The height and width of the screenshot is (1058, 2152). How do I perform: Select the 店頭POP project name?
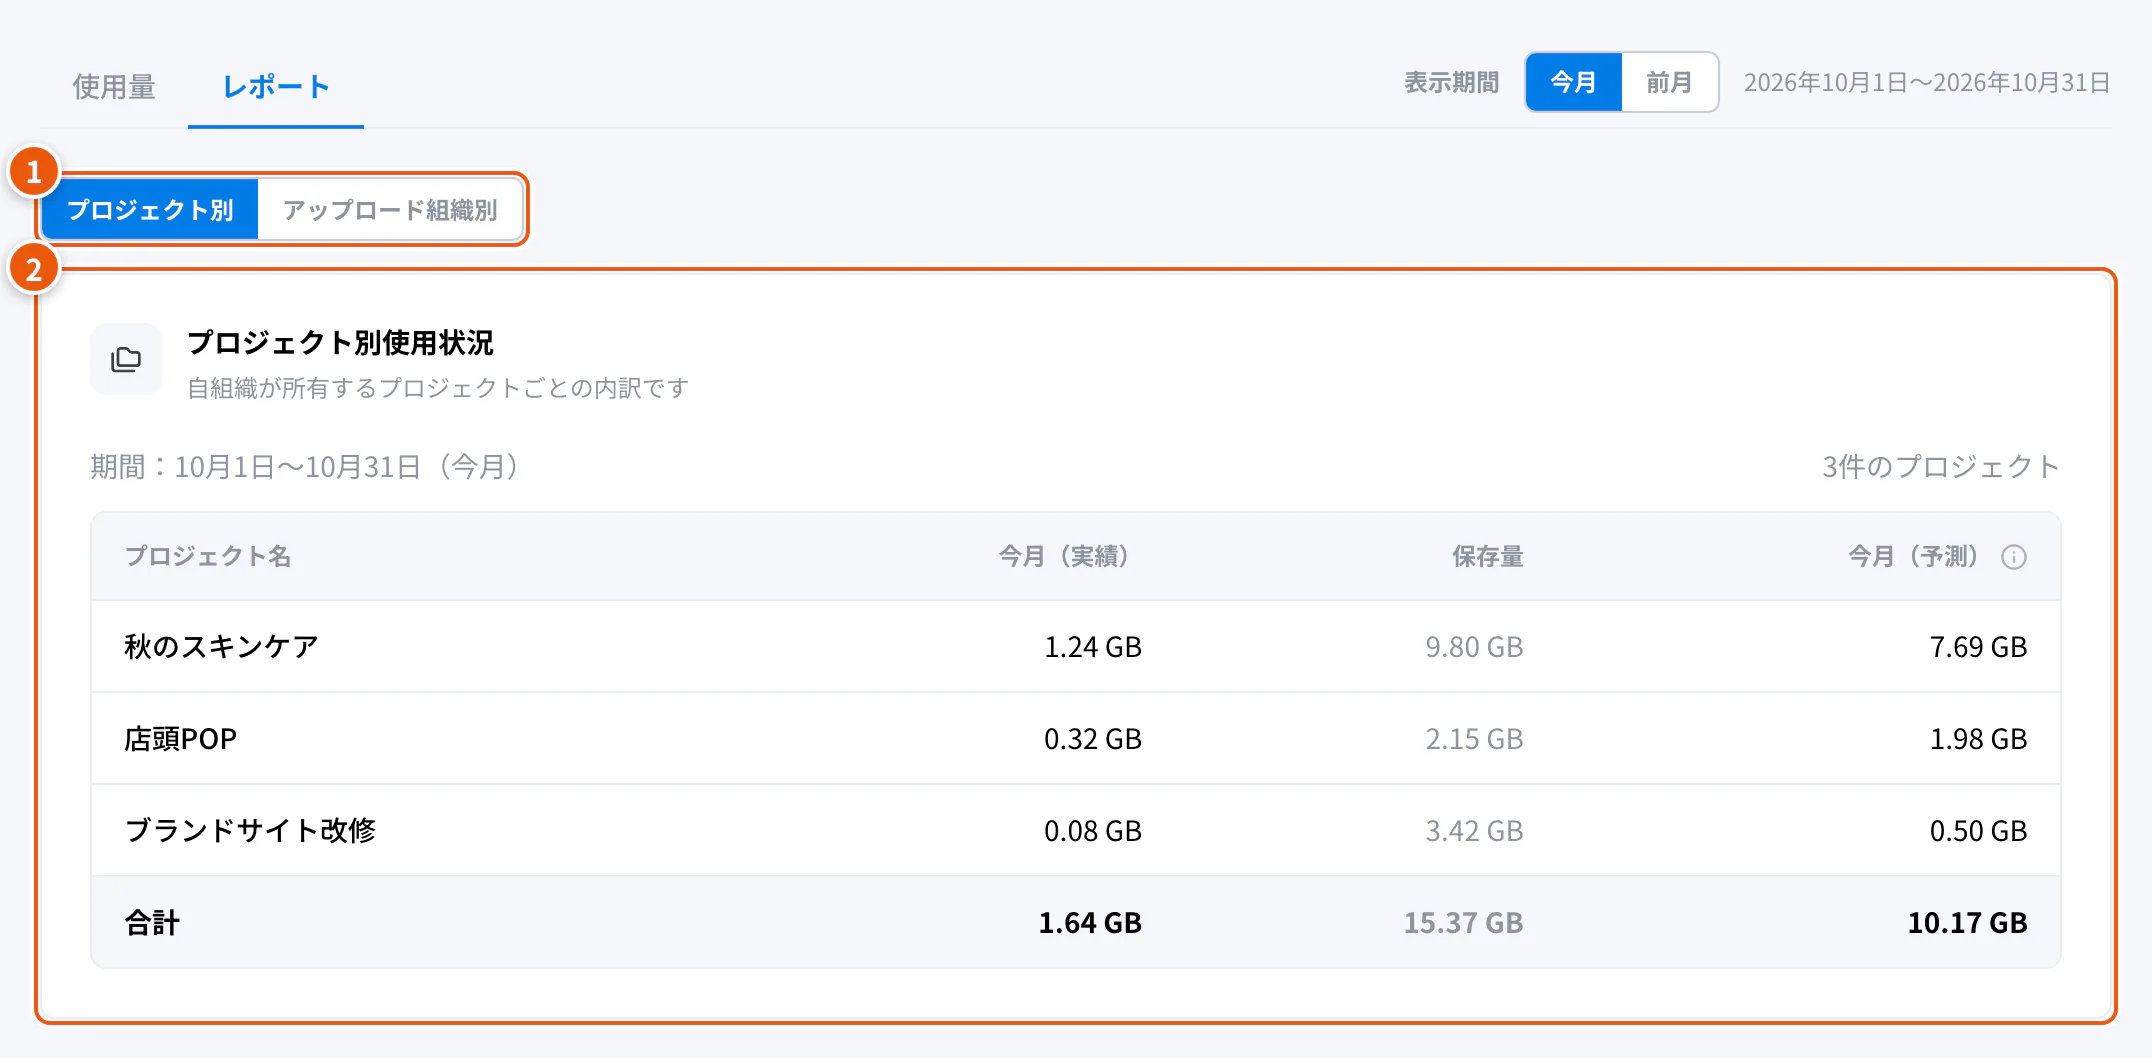(180, 739)
